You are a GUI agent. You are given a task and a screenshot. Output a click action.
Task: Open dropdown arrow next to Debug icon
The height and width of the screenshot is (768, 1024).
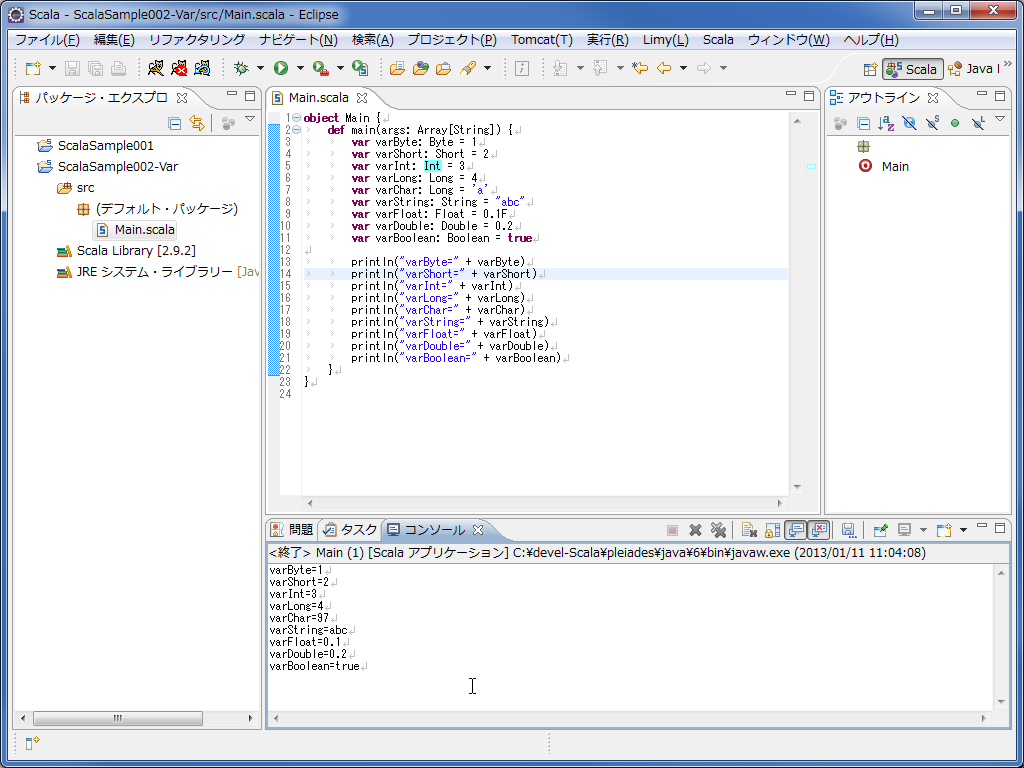coord(260,68)
